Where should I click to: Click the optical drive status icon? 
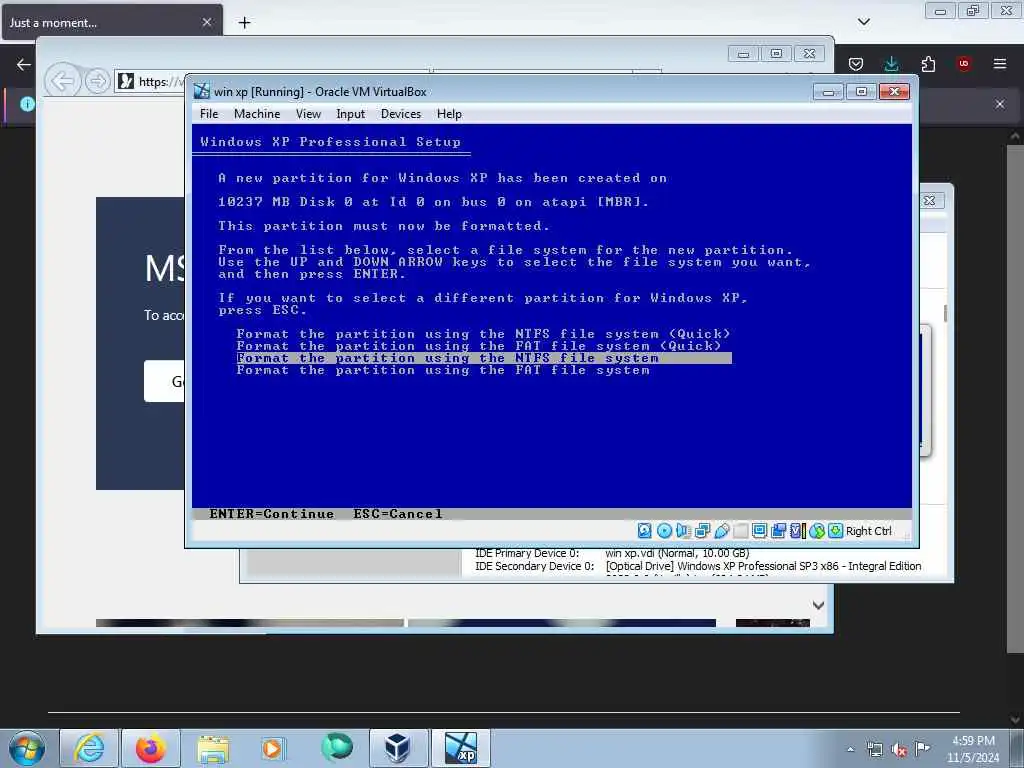664,531
